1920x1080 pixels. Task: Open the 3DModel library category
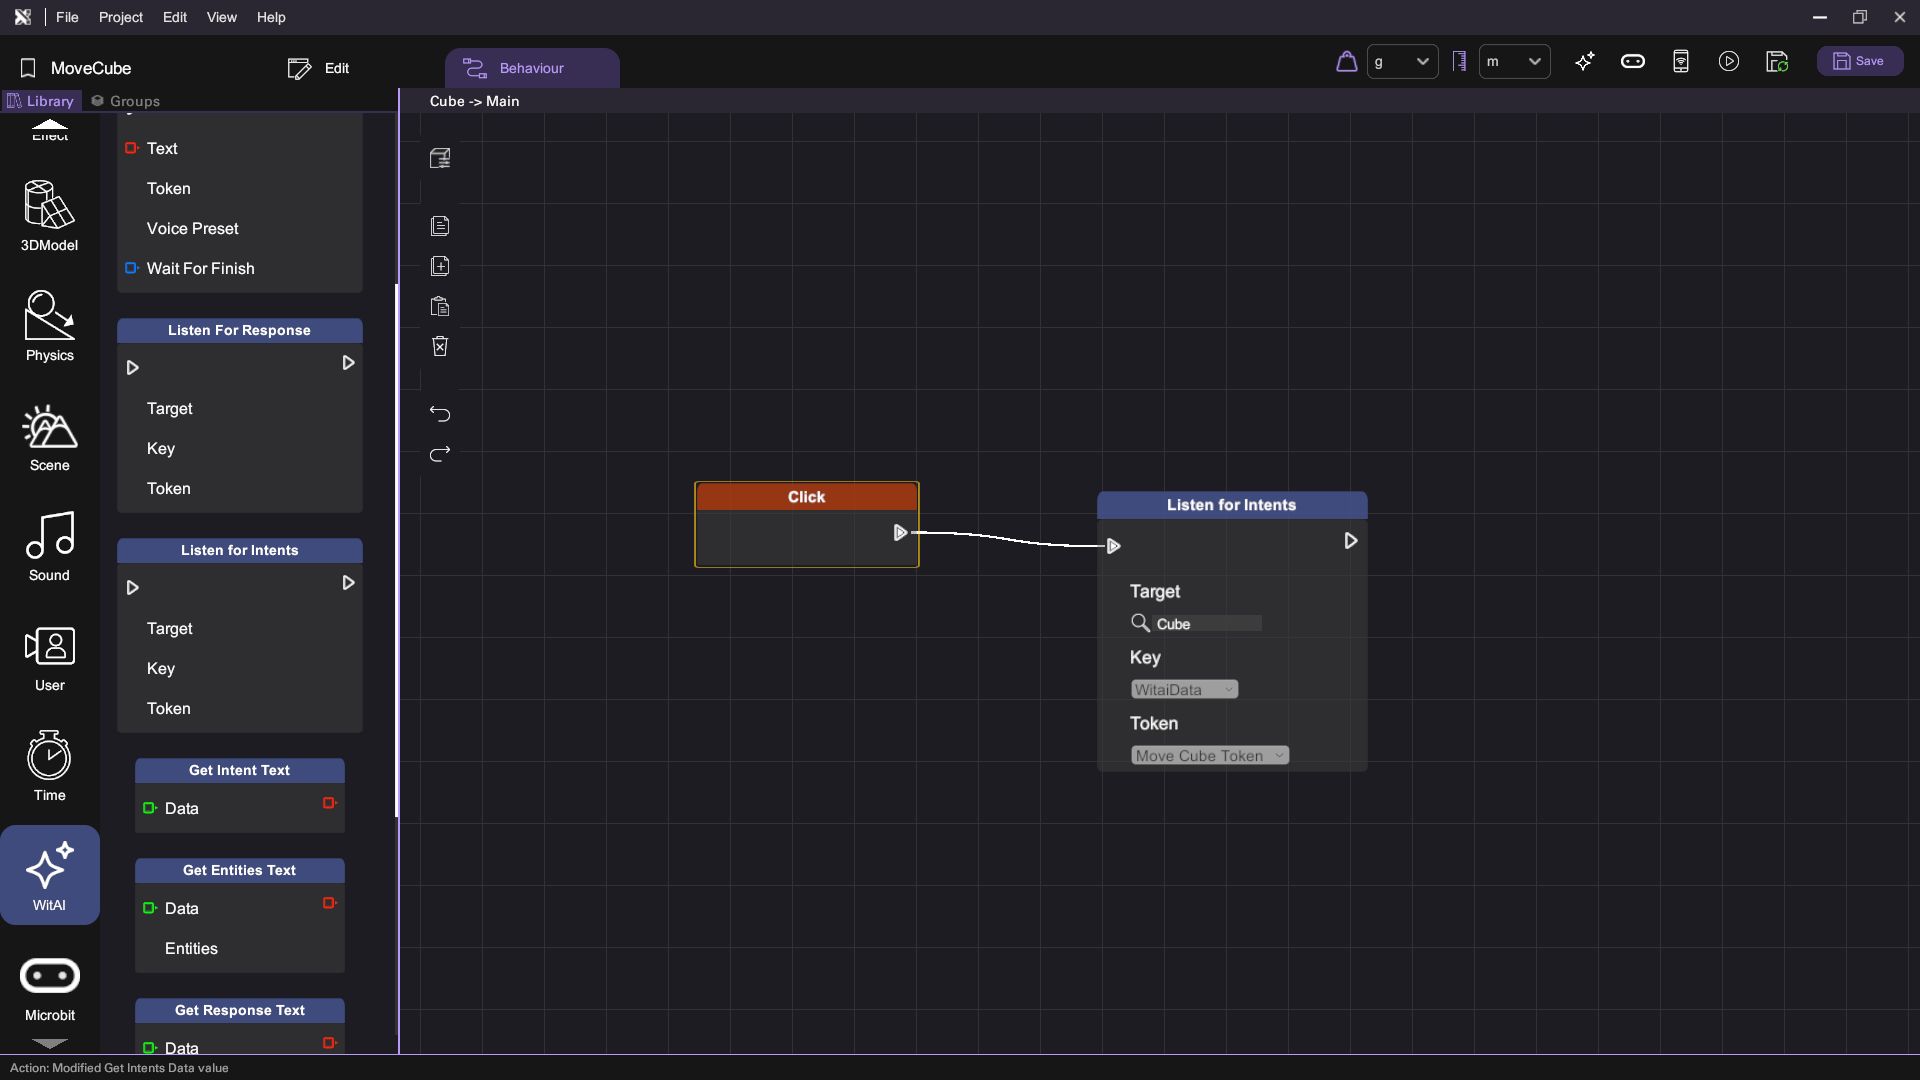(x=49, y=216)
